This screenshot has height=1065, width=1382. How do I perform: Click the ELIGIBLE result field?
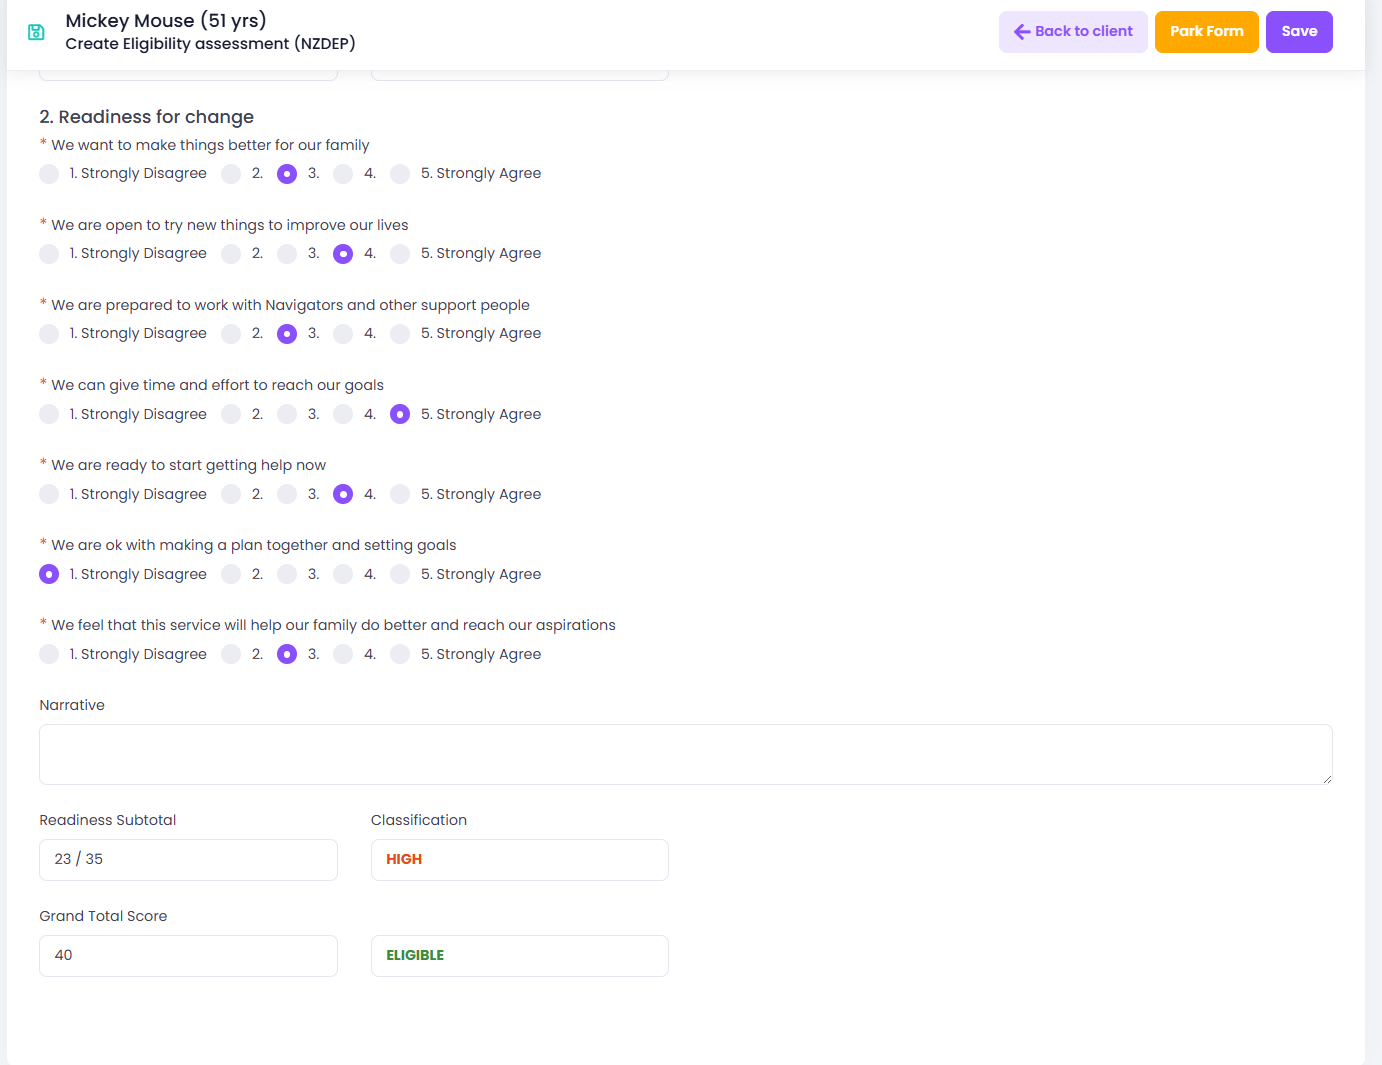(x=520, y=956)
